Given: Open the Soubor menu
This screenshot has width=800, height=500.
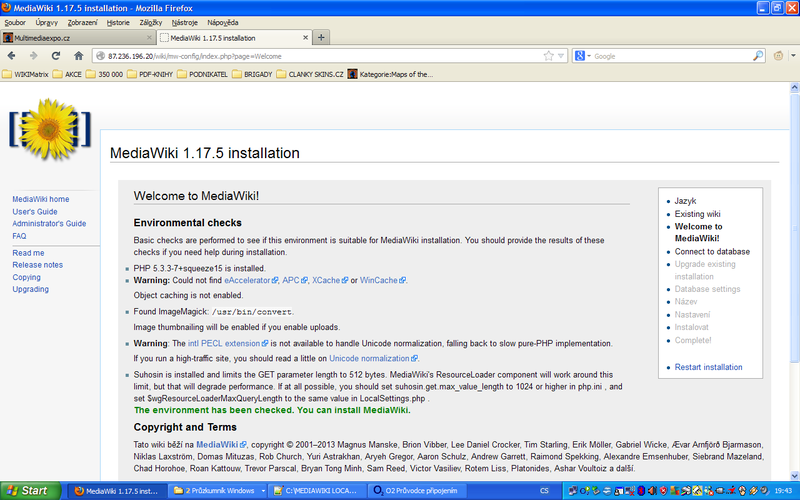Looking at the screenshot, I should click(x=15, y=22).
